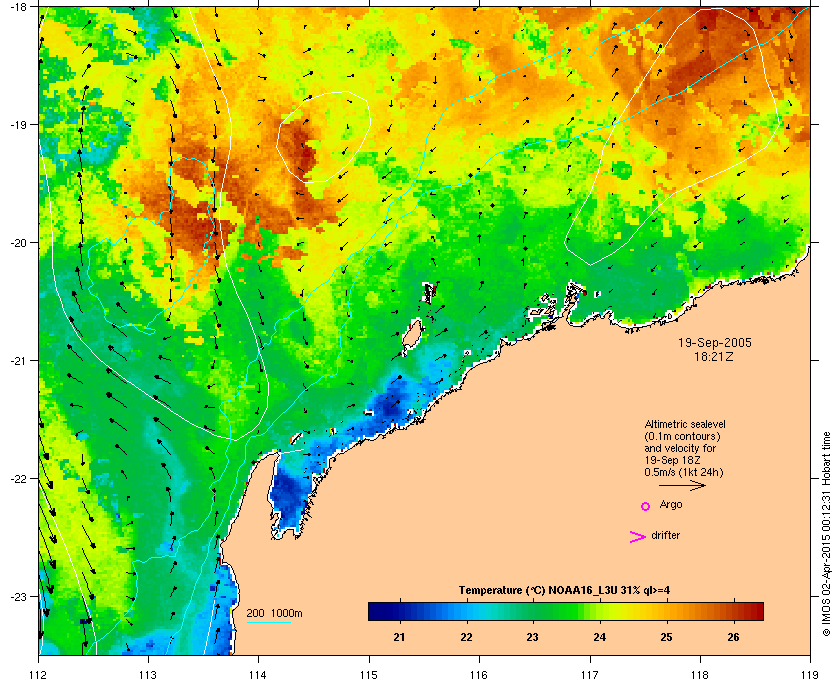This screenshot has height=680, width=840.
Task: Click the '116' longitude axis label
Action: click(479, 674)
